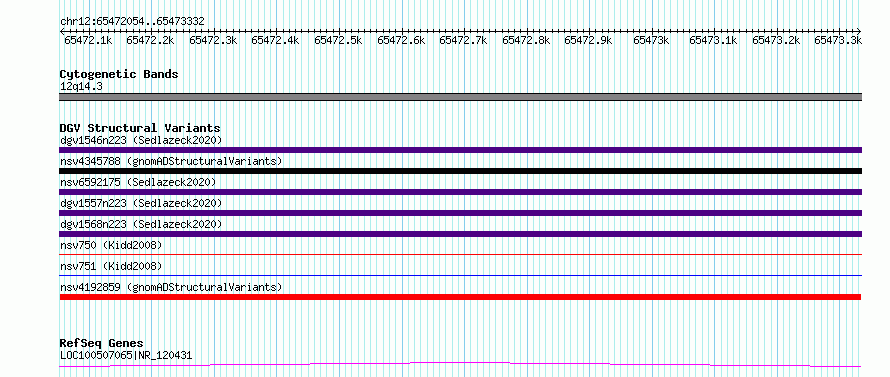890x377 pixels.
Task: Select the purple nsv6592175 variant bar
Action: pos(460,192)
